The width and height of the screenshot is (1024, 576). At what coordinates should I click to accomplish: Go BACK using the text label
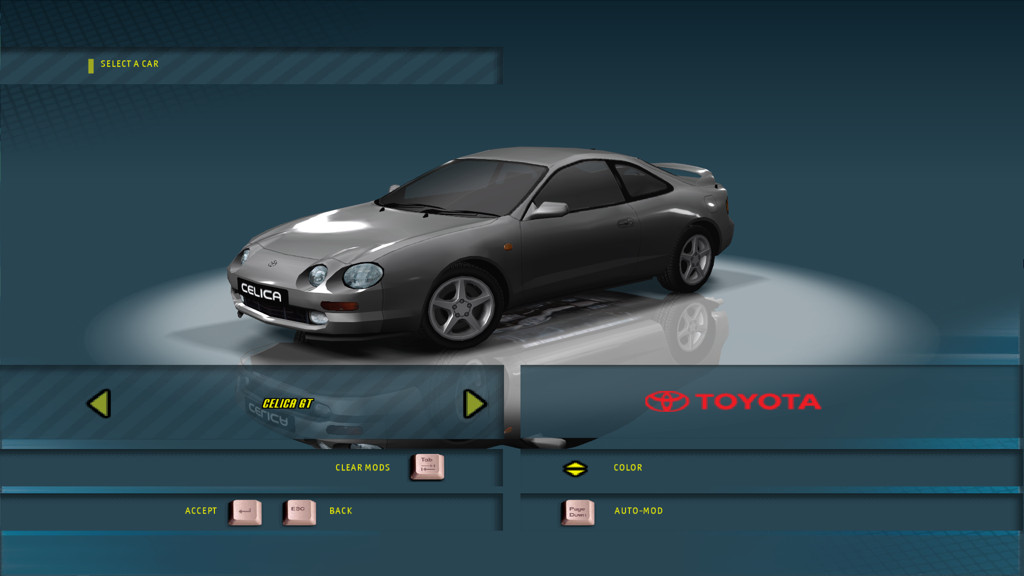pyautogui.click(x=341, y=511)
